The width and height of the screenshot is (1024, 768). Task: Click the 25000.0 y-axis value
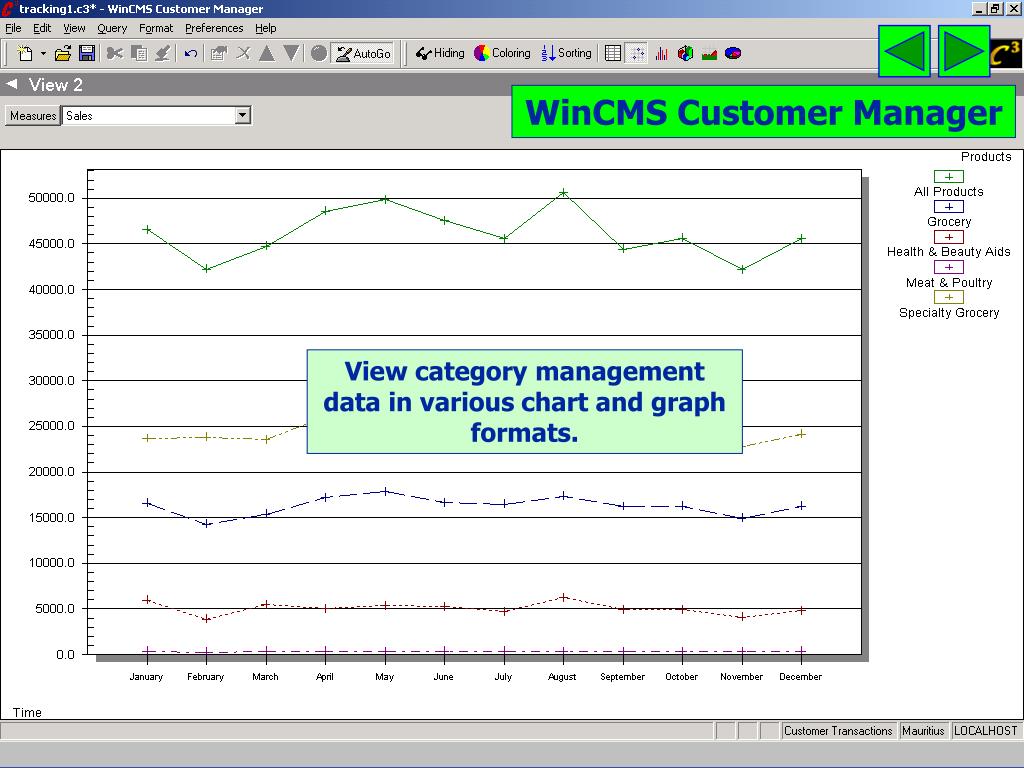tap(52, 426)
